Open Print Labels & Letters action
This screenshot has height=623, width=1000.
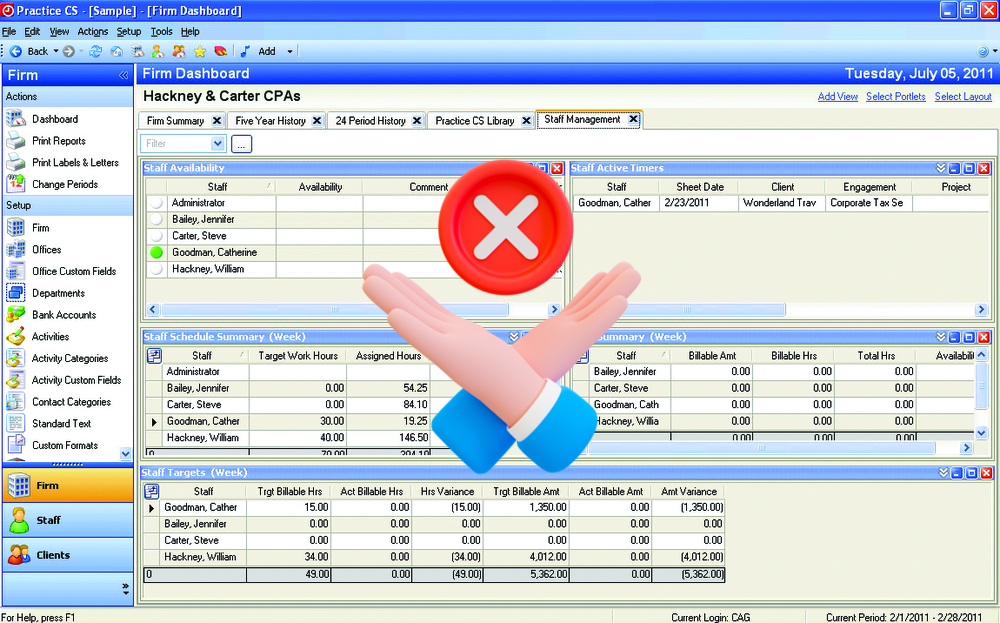75,163
